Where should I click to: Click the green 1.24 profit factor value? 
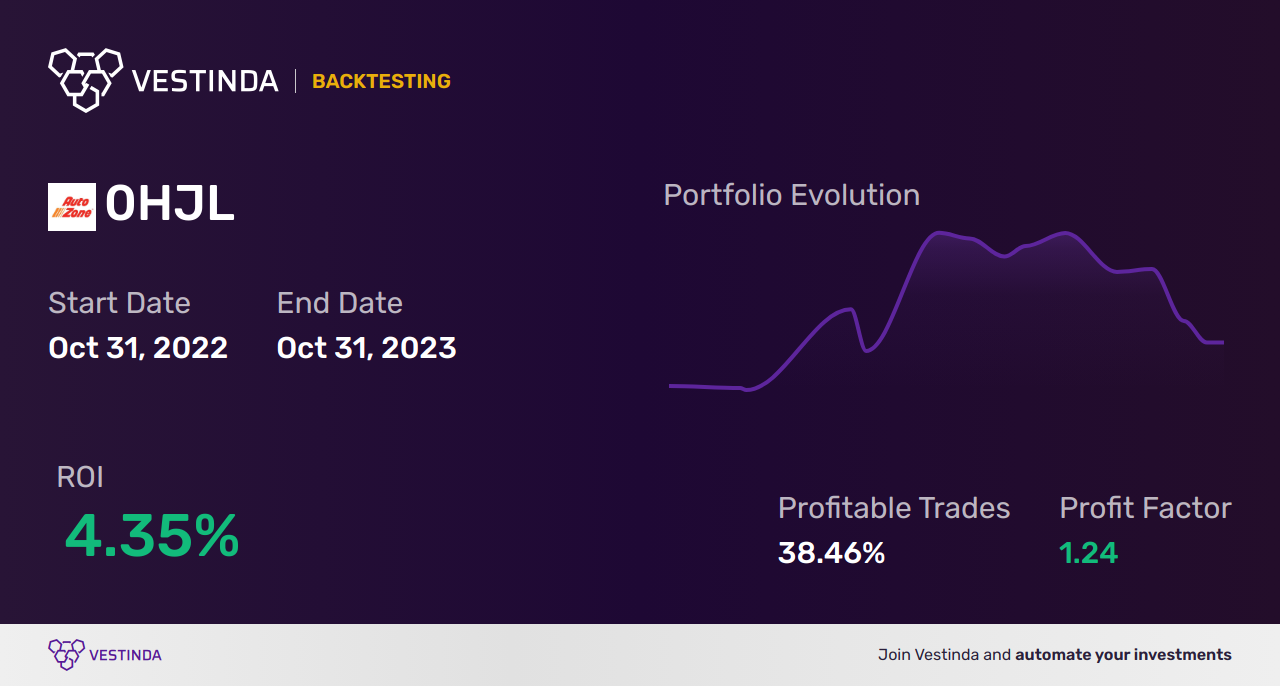click(1088, 553)
